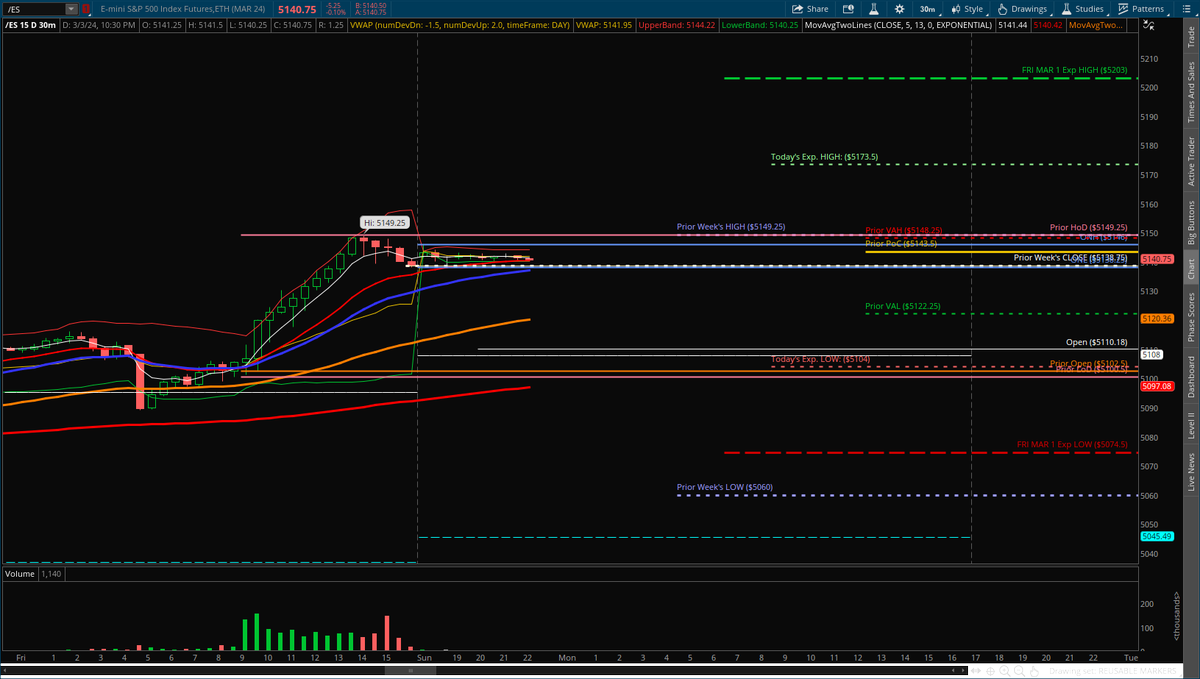Viewport: 1200px width, 679px height.
Task: Click the Open ($5110.18) label
Action: [x=1096, y=342]
